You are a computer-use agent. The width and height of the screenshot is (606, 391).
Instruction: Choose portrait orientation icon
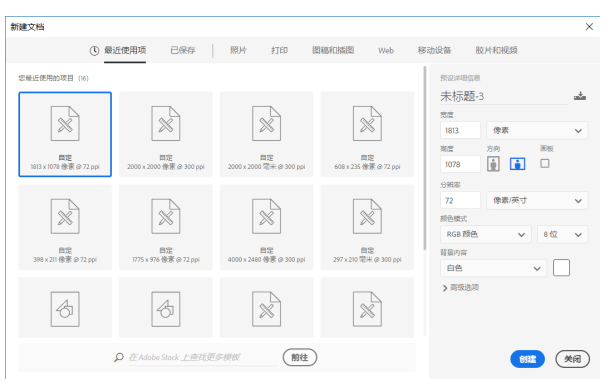tap(493, 164)
